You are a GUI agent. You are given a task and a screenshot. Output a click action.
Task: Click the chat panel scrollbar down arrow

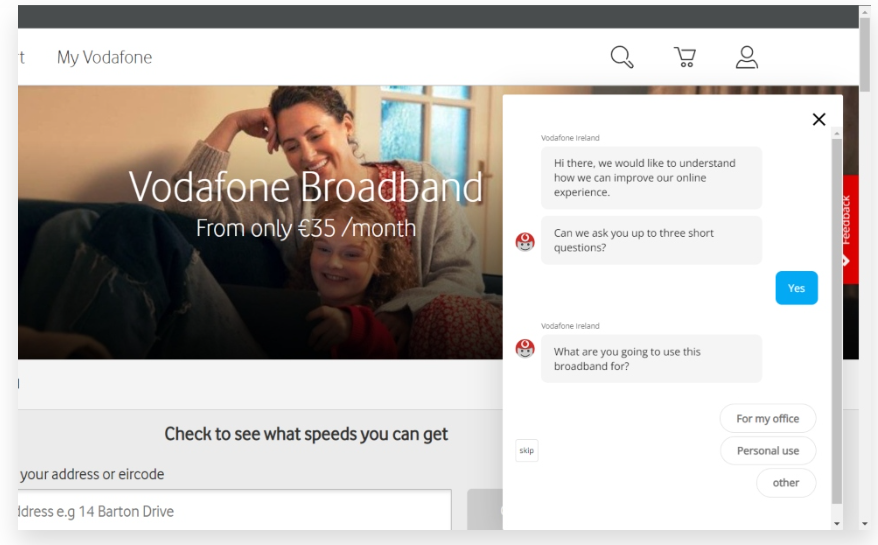[837, 524]
